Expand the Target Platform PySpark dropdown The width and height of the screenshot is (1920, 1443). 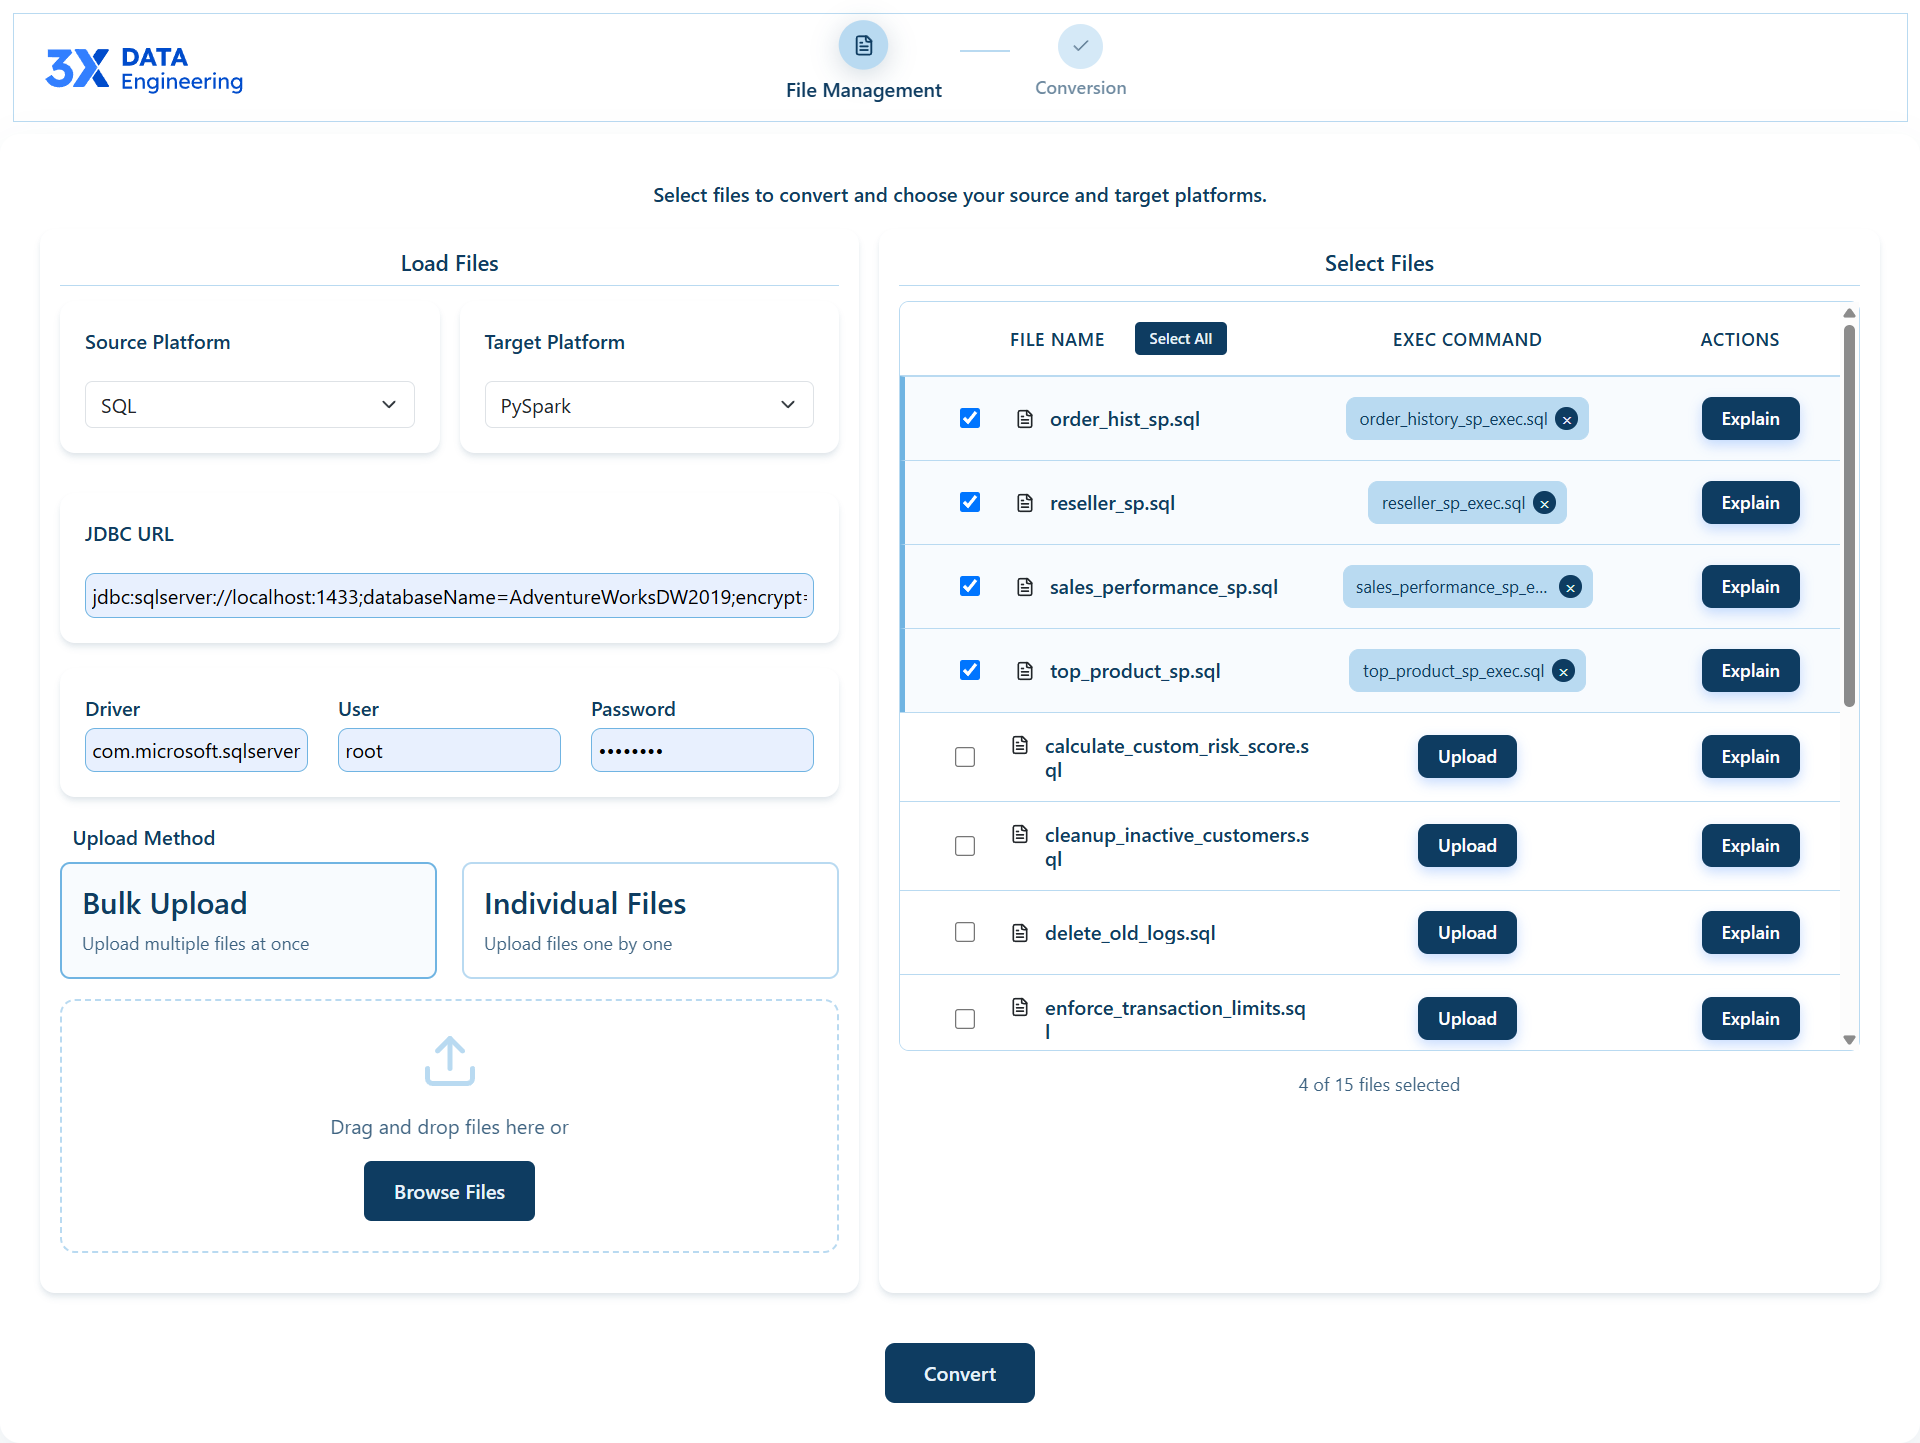coord(648,405)
